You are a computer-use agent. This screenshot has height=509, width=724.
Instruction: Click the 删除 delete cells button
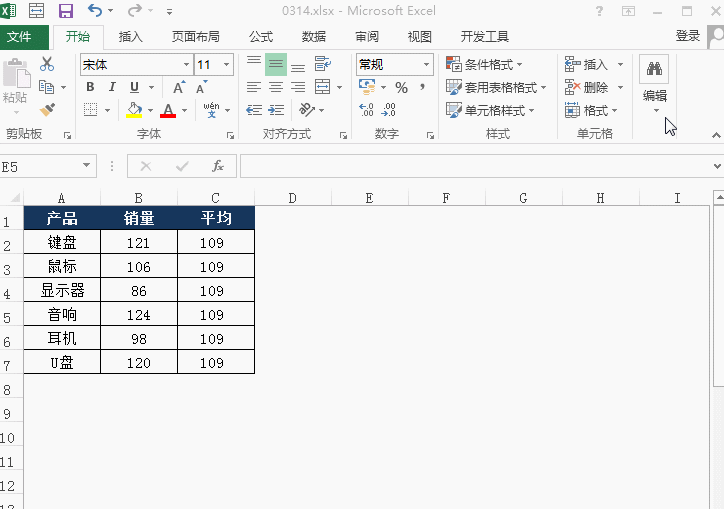pos(586,87)
